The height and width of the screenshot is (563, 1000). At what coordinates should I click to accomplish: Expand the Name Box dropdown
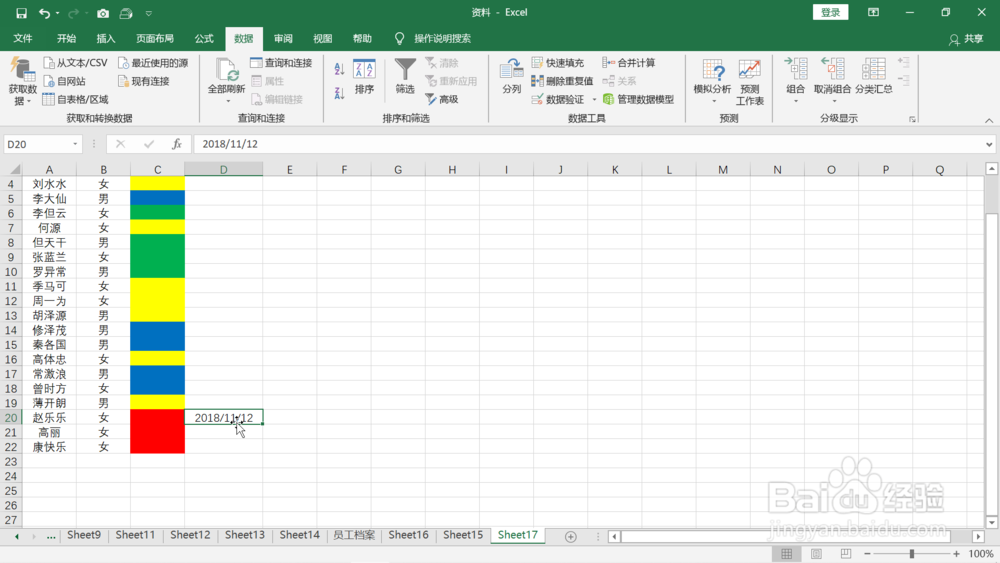coord(75,144)
